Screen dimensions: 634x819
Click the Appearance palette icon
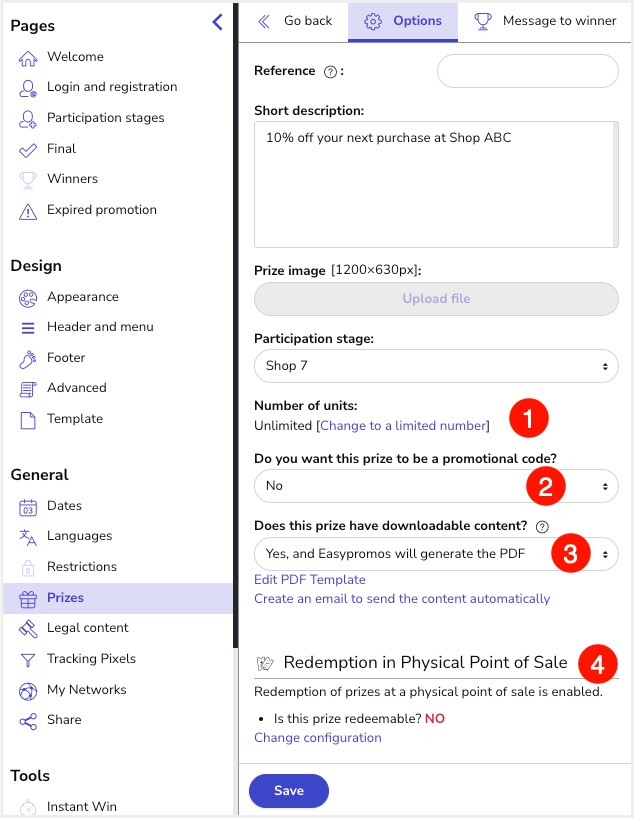pos(28,297)
